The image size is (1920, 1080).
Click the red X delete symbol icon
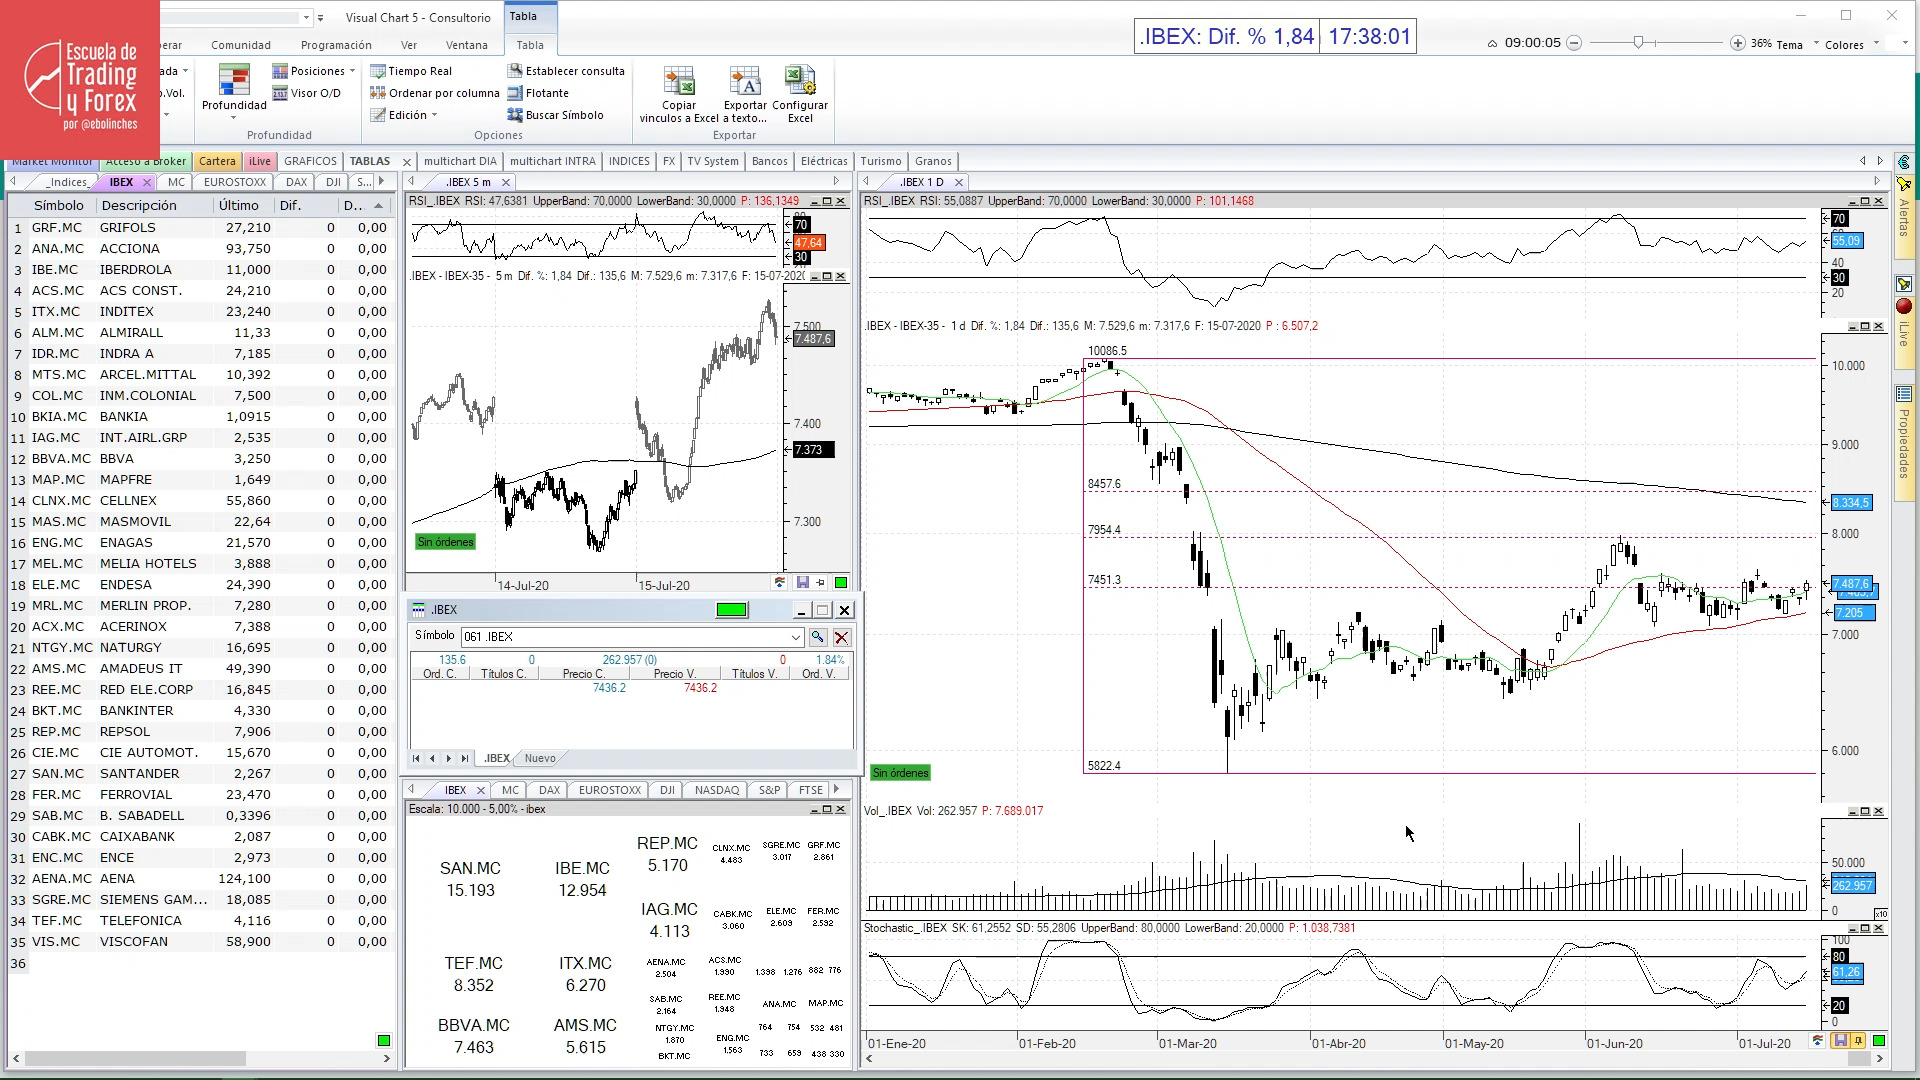pos(842,637)
